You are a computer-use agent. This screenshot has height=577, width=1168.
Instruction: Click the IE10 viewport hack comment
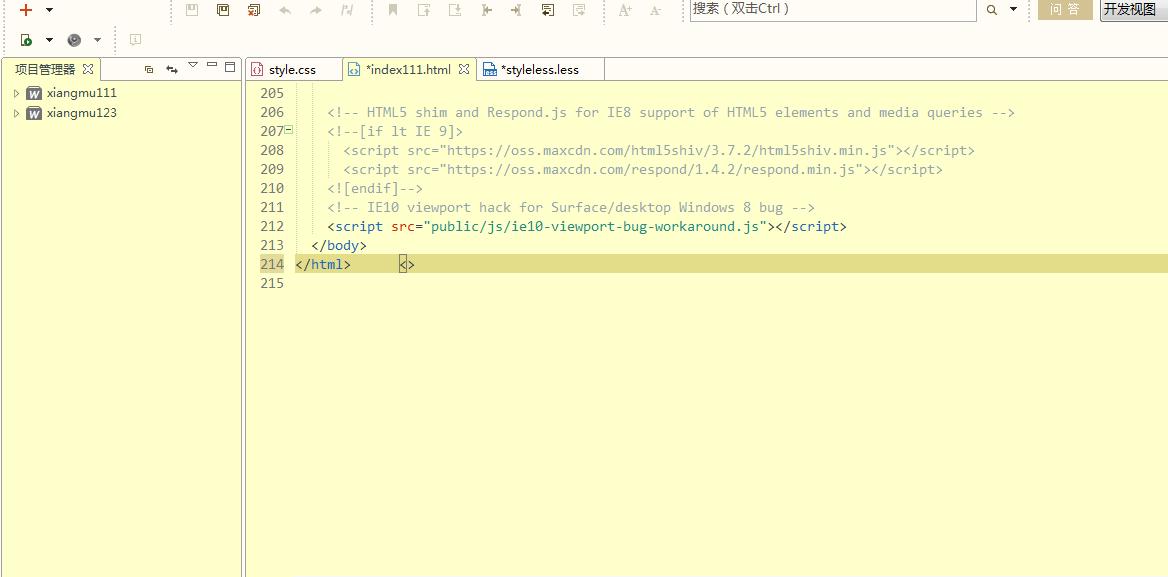tap(571, 208)
